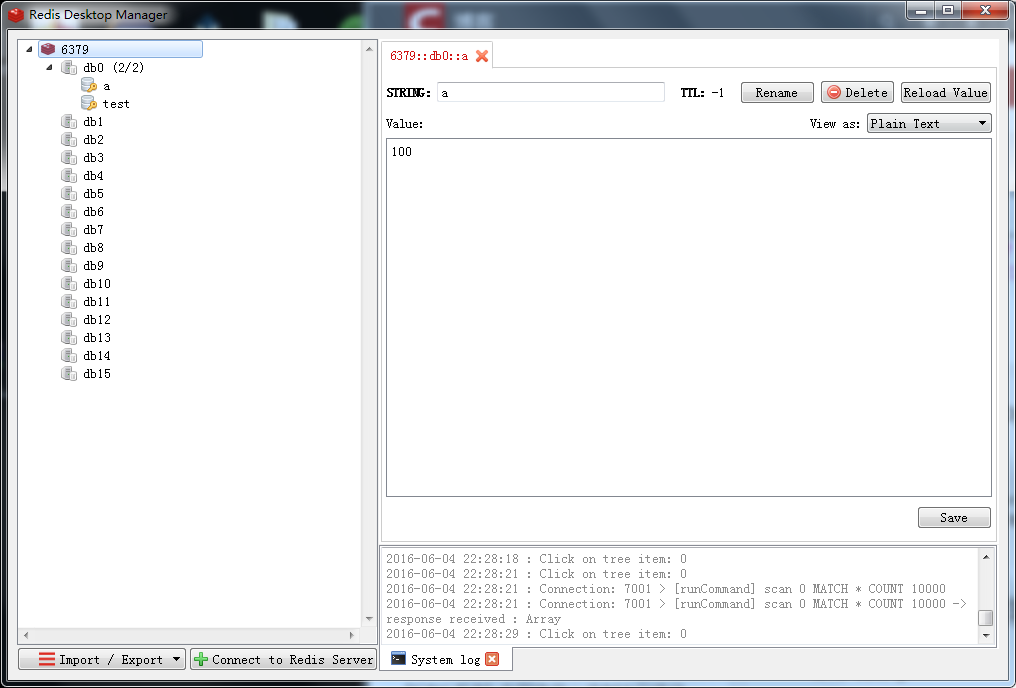The image size is (1016, 688).
Task: Click the system log scrollbar thumb
Action: click(986, 618)
